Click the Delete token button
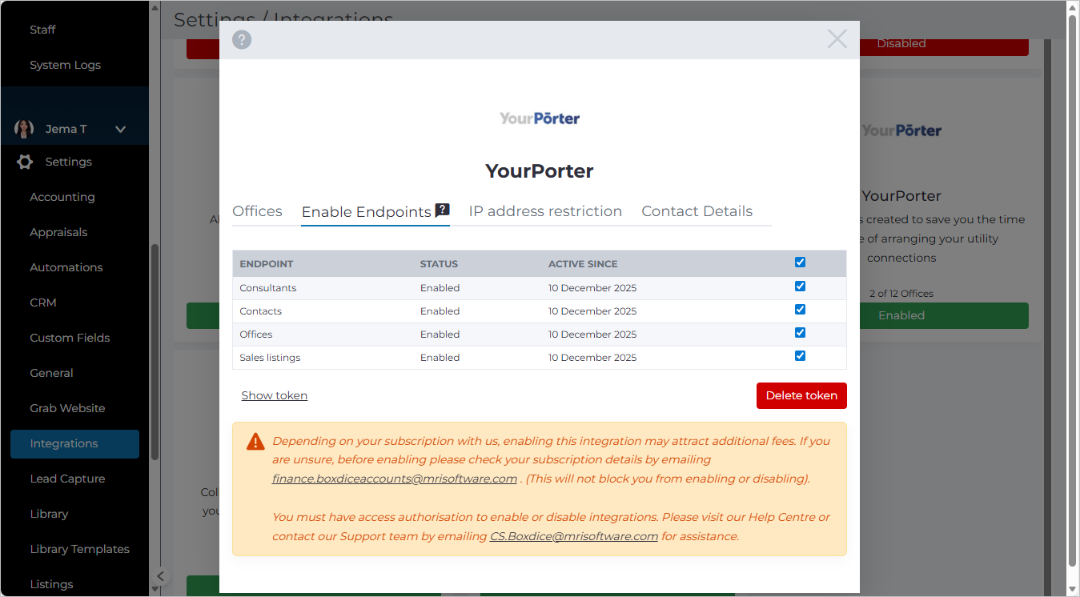This screenshot has height=597, width=1080. (801, 396)
